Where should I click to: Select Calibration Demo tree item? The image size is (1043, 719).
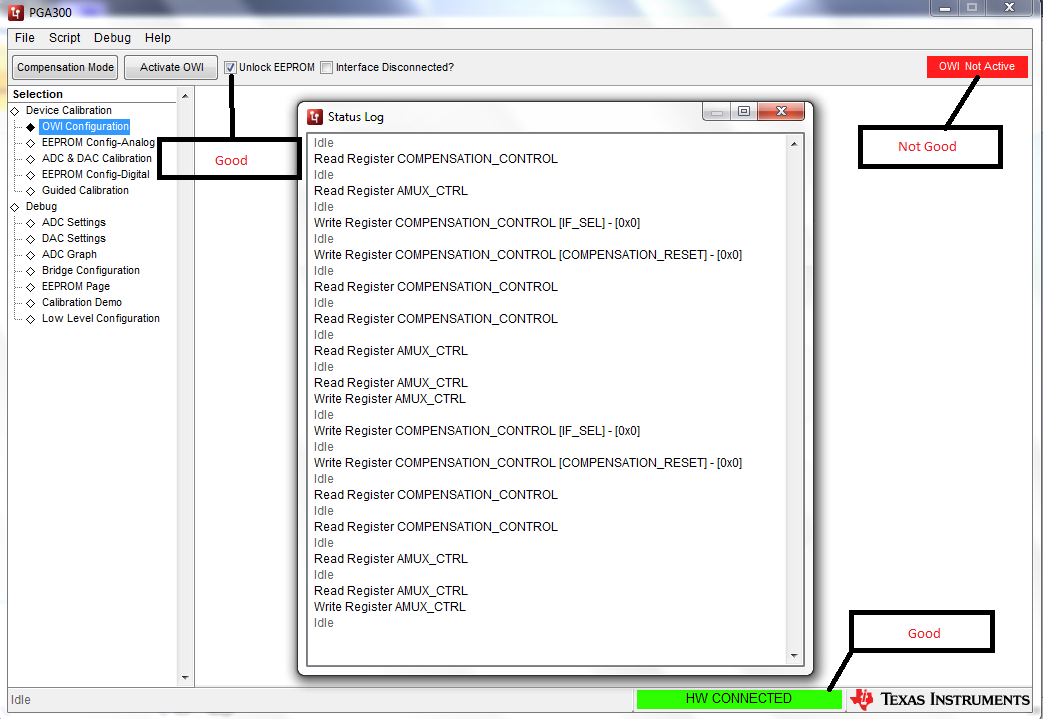82,302
